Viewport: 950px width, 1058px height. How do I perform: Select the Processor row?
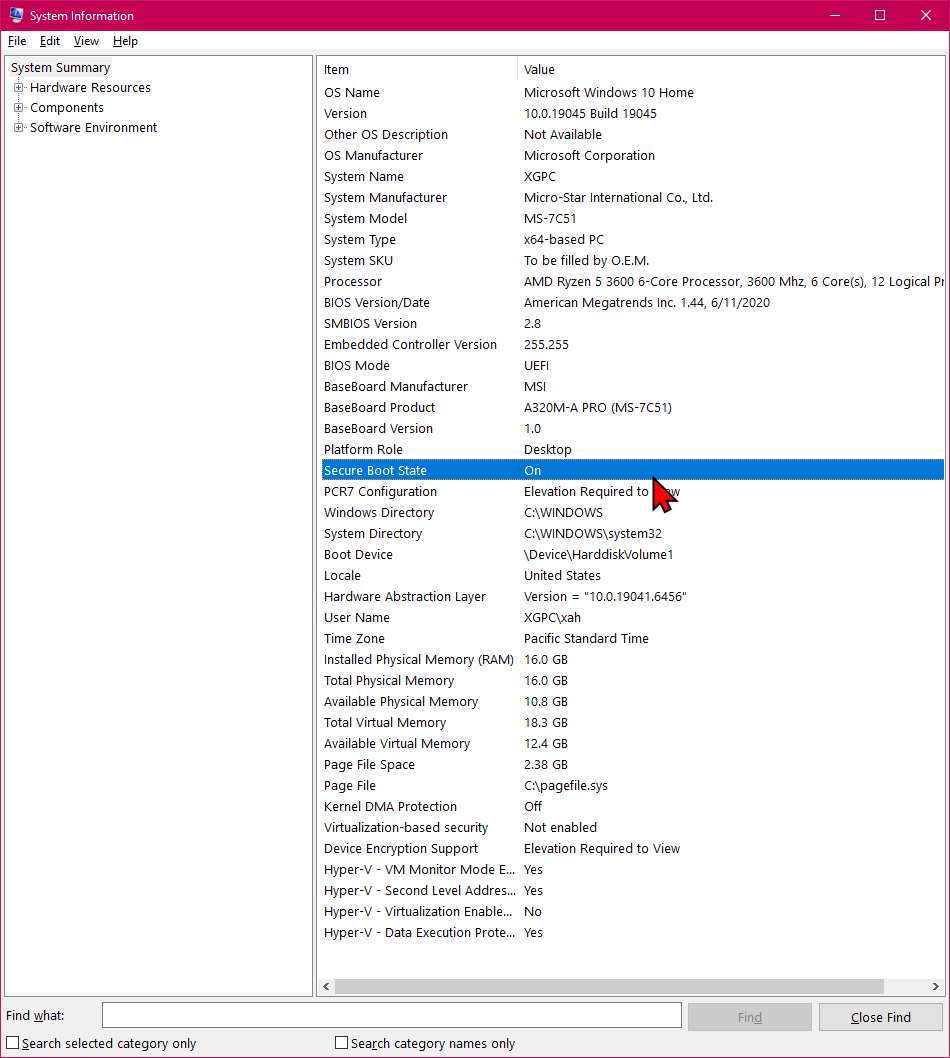pyautogui.click(x=353, y=282)
